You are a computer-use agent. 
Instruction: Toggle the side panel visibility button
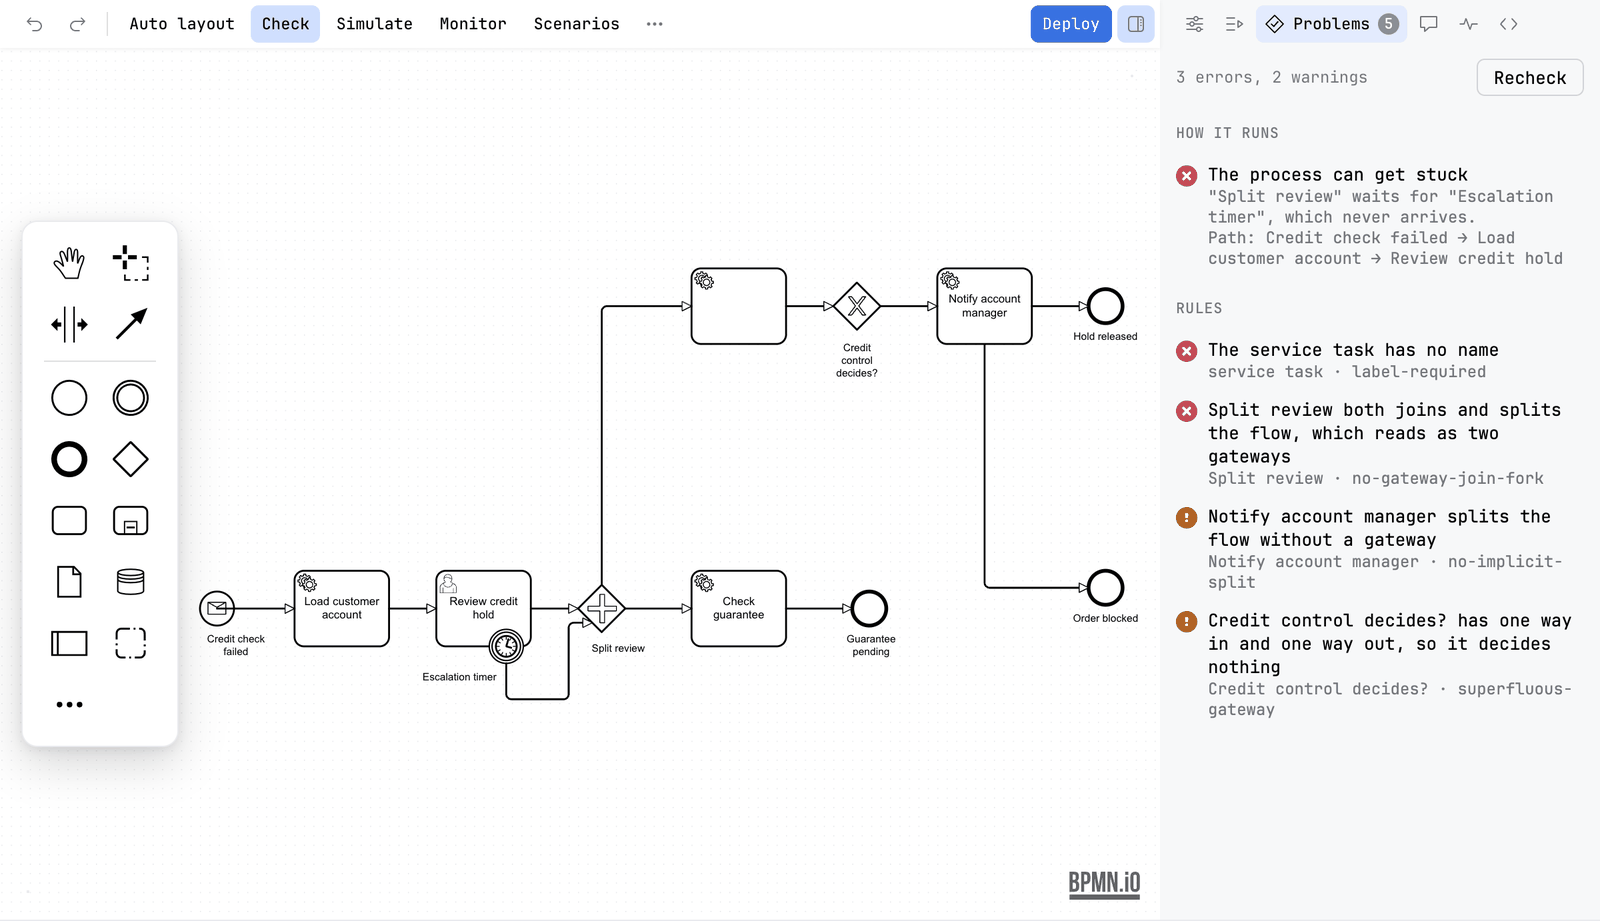(x=1136, y=24)
